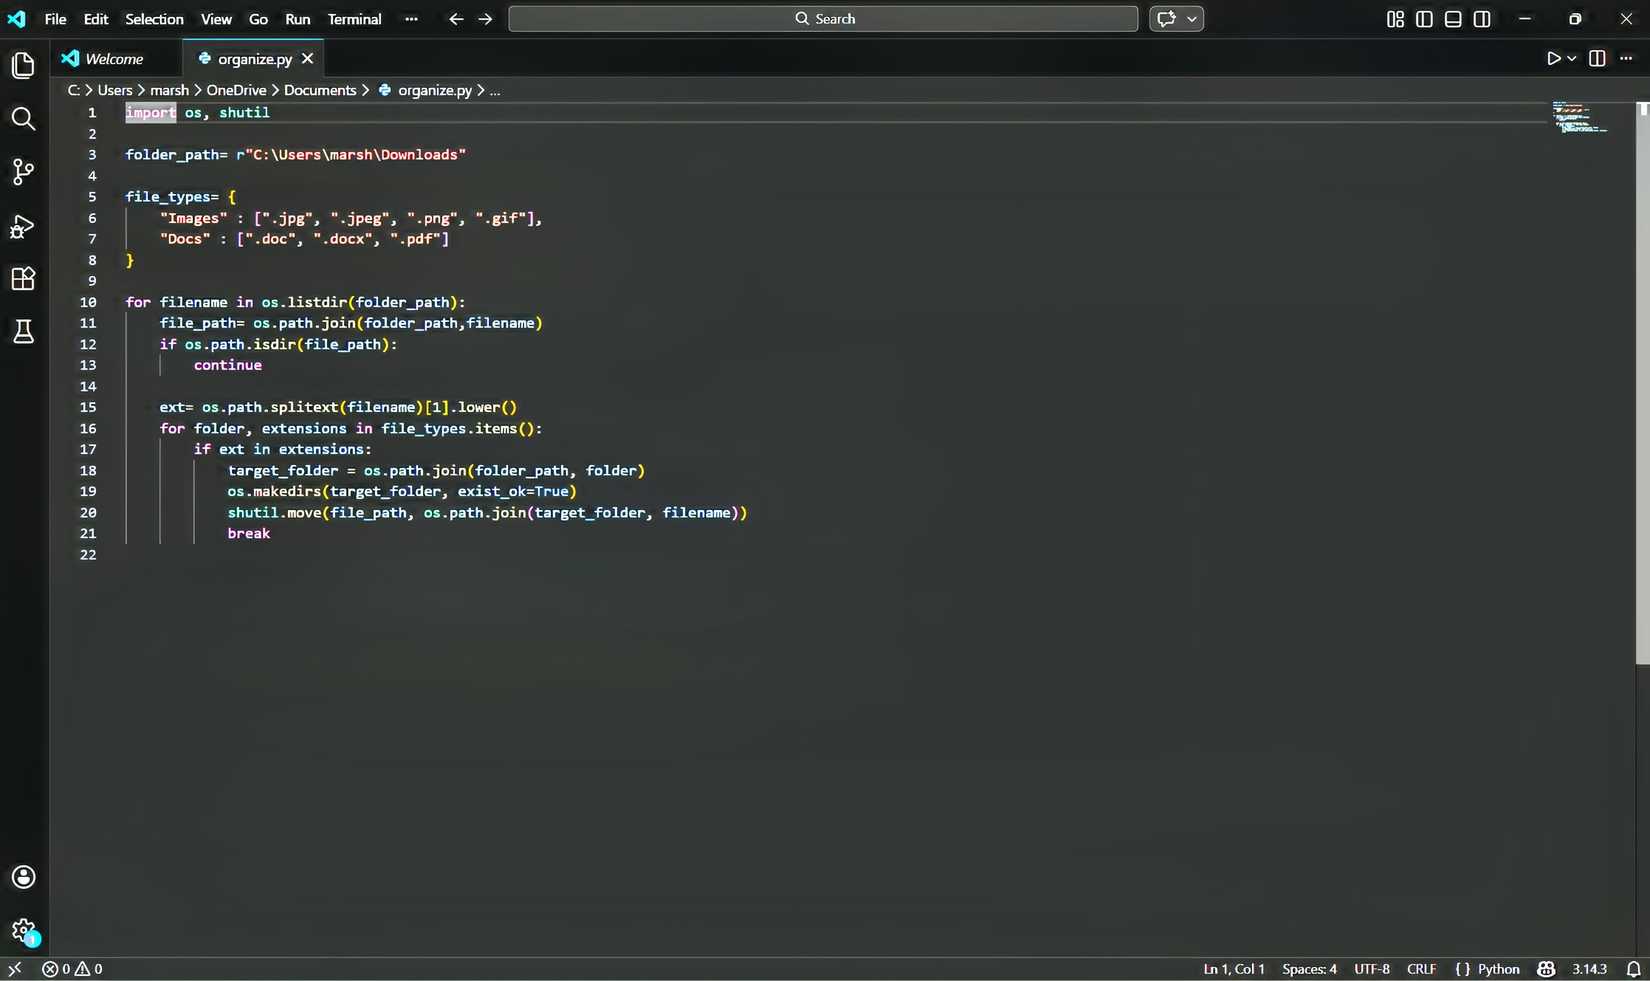Click the C: drive breadcrumb
The image size is (1650, 981).
(73, 90)
